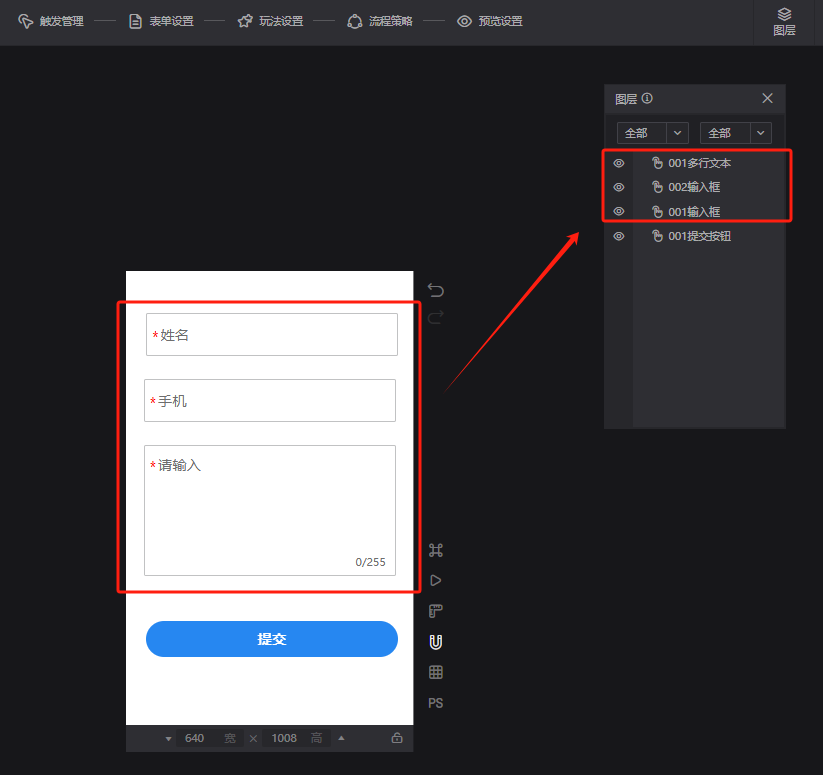
Task: Click the 0/255 character counter
Action: pos(371,562)
